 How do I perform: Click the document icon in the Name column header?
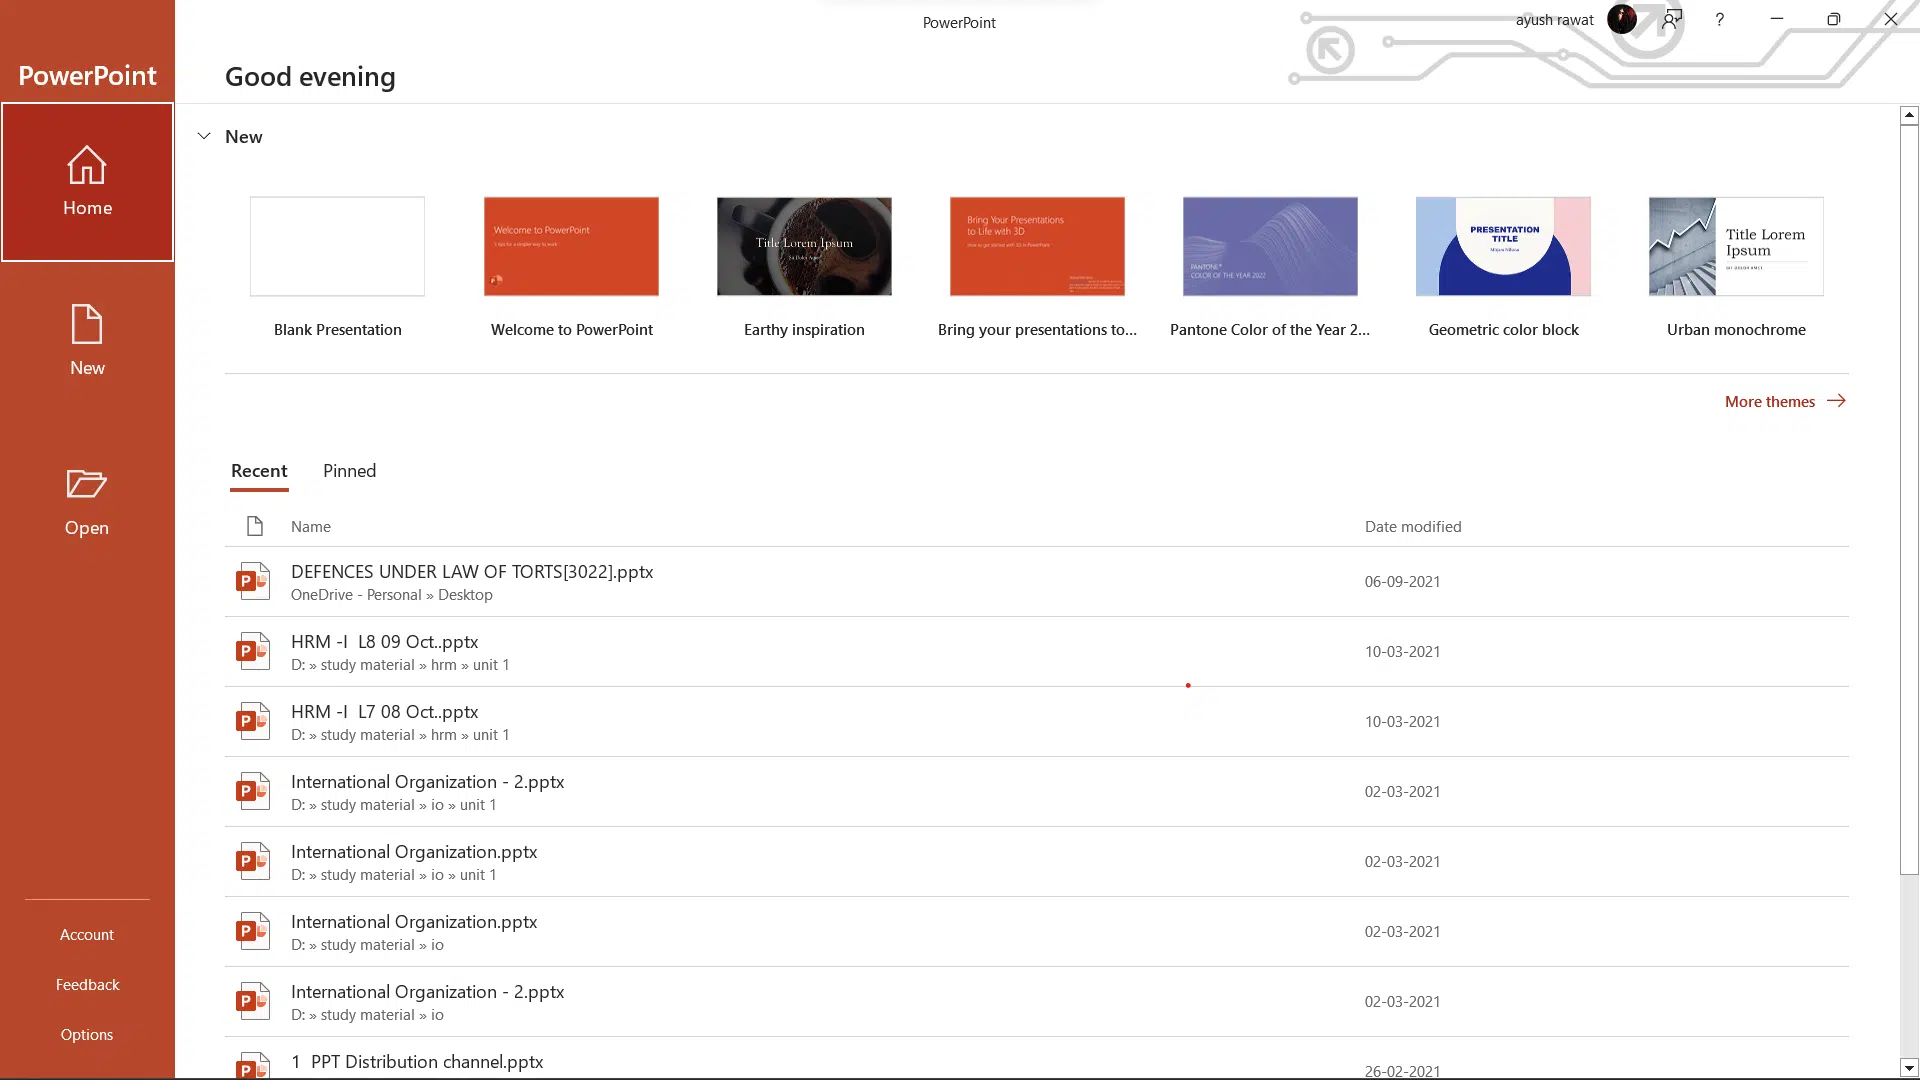coord(255,526)
